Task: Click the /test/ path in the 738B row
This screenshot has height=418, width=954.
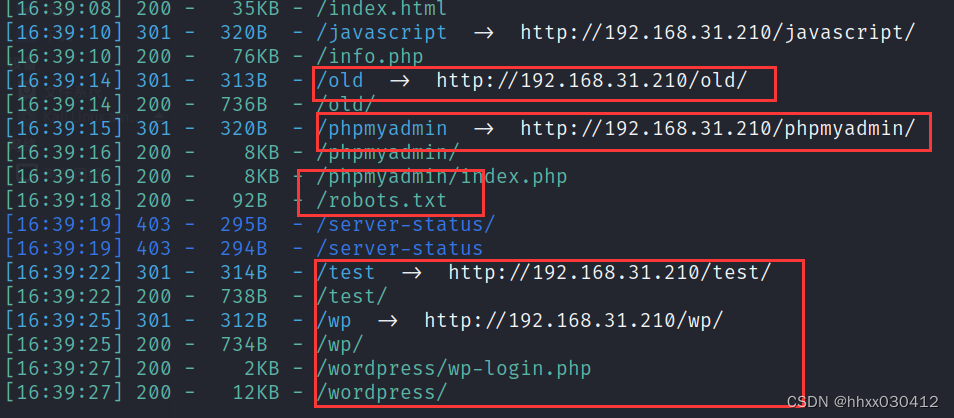Action: coord(352,297)
